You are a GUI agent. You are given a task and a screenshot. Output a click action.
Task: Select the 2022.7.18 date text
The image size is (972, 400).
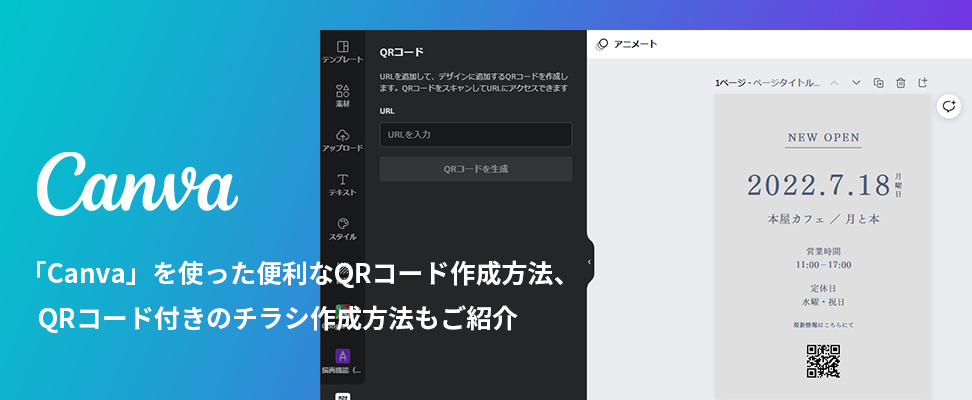(x=818, y=185)
